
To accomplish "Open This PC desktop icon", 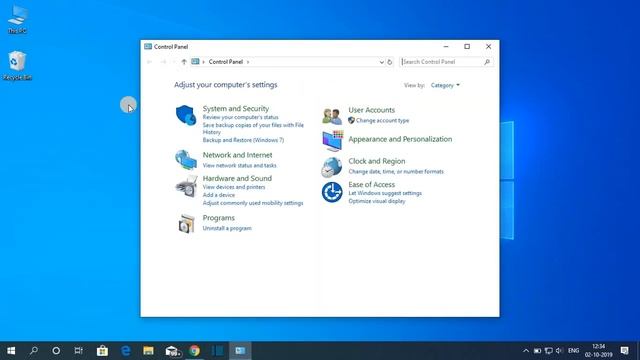I will point(17,20).
